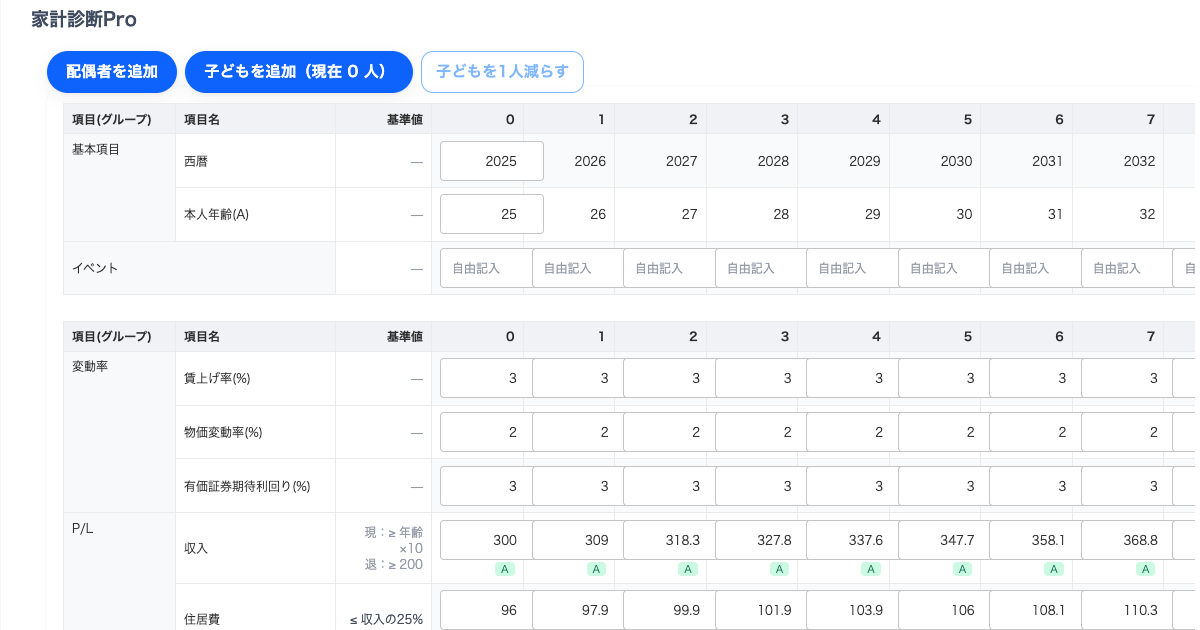1200x630 pixels.
Task: Click the 物価変動率(%) input in column 3
Action: click(760, 432)
